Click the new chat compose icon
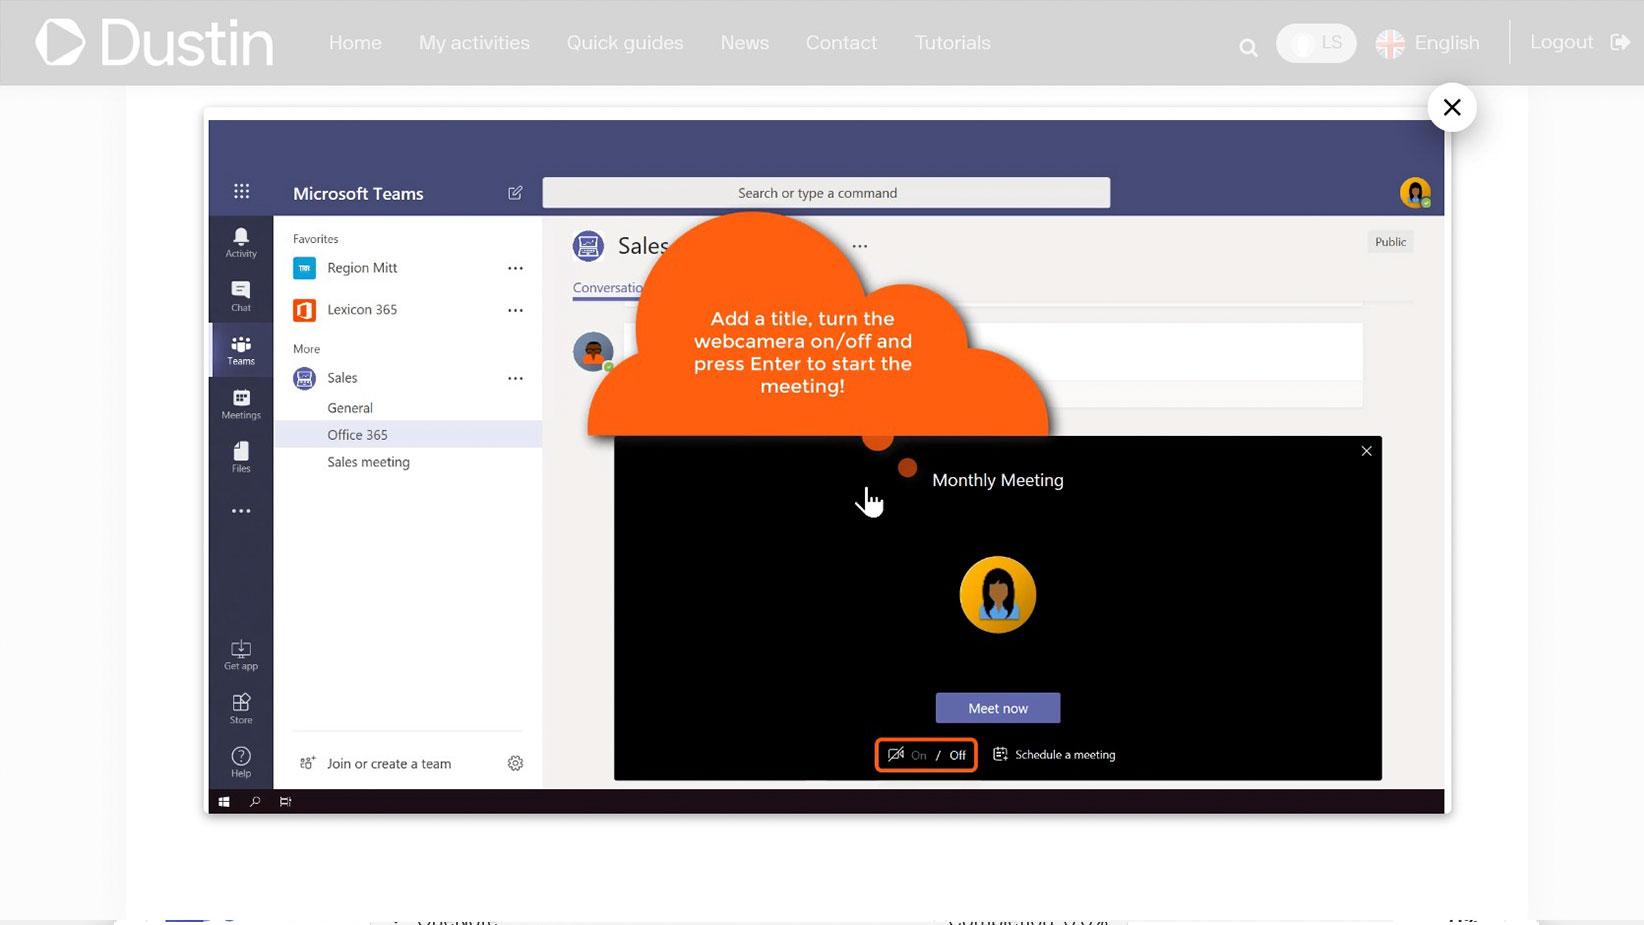Image resolution: width=1644 pixels, height=925 pixels. (515, 193)
